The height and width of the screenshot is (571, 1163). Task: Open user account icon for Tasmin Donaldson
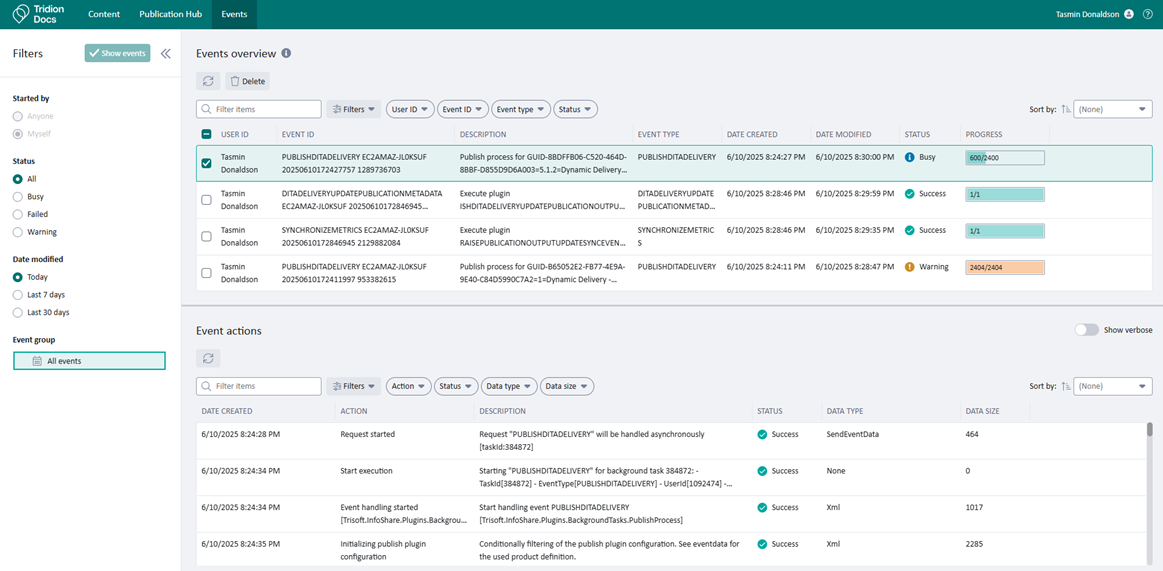click(x=1129, y=14)
